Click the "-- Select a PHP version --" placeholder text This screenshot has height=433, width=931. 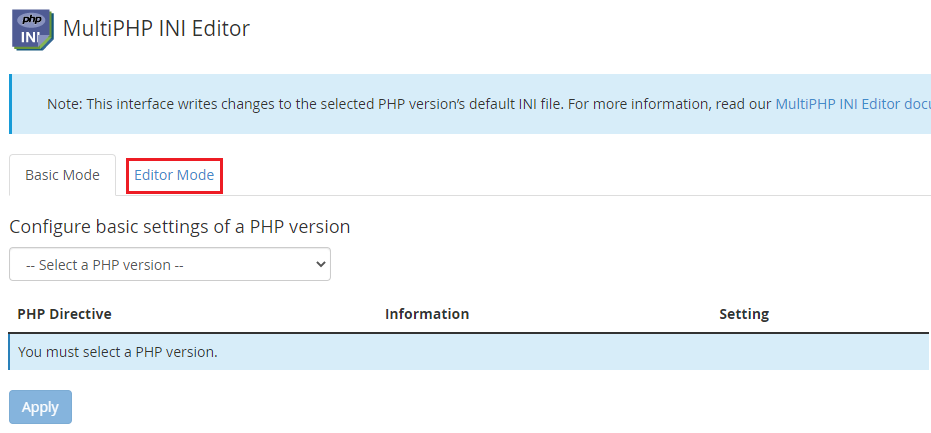pos(104,265)
